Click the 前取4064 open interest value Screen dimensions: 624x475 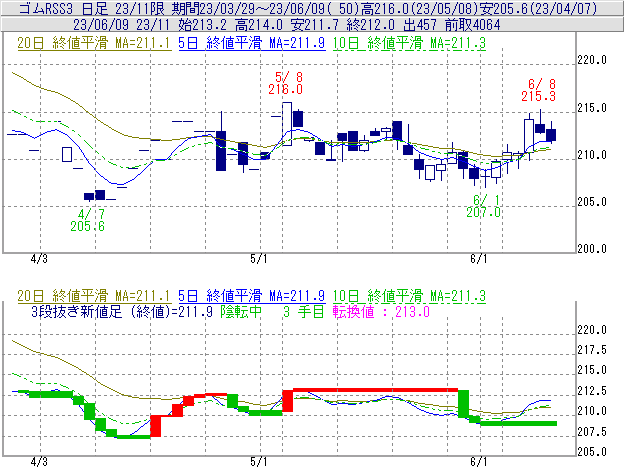[472, 25]
